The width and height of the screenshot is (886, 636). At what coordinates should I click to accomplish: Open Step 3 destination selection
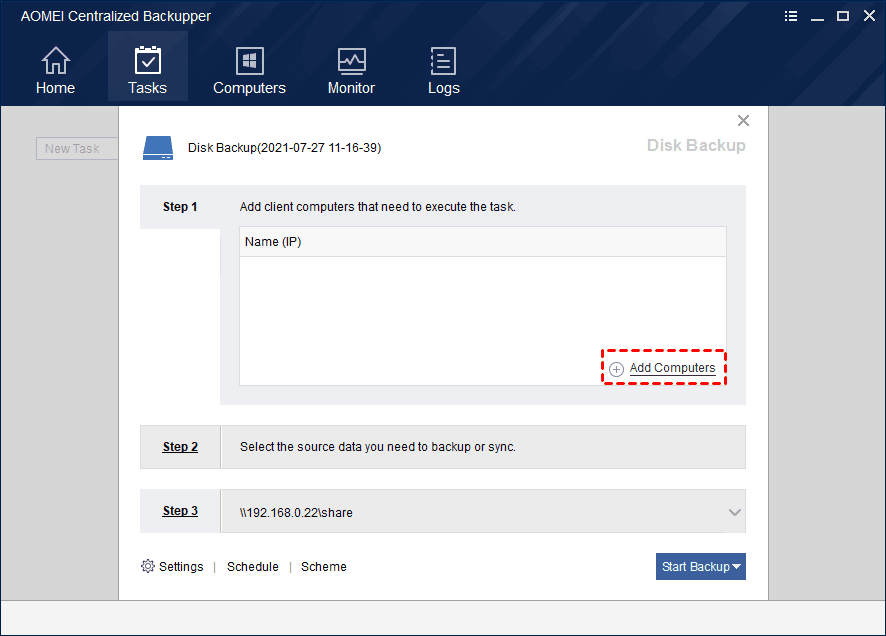click(180, 511)
